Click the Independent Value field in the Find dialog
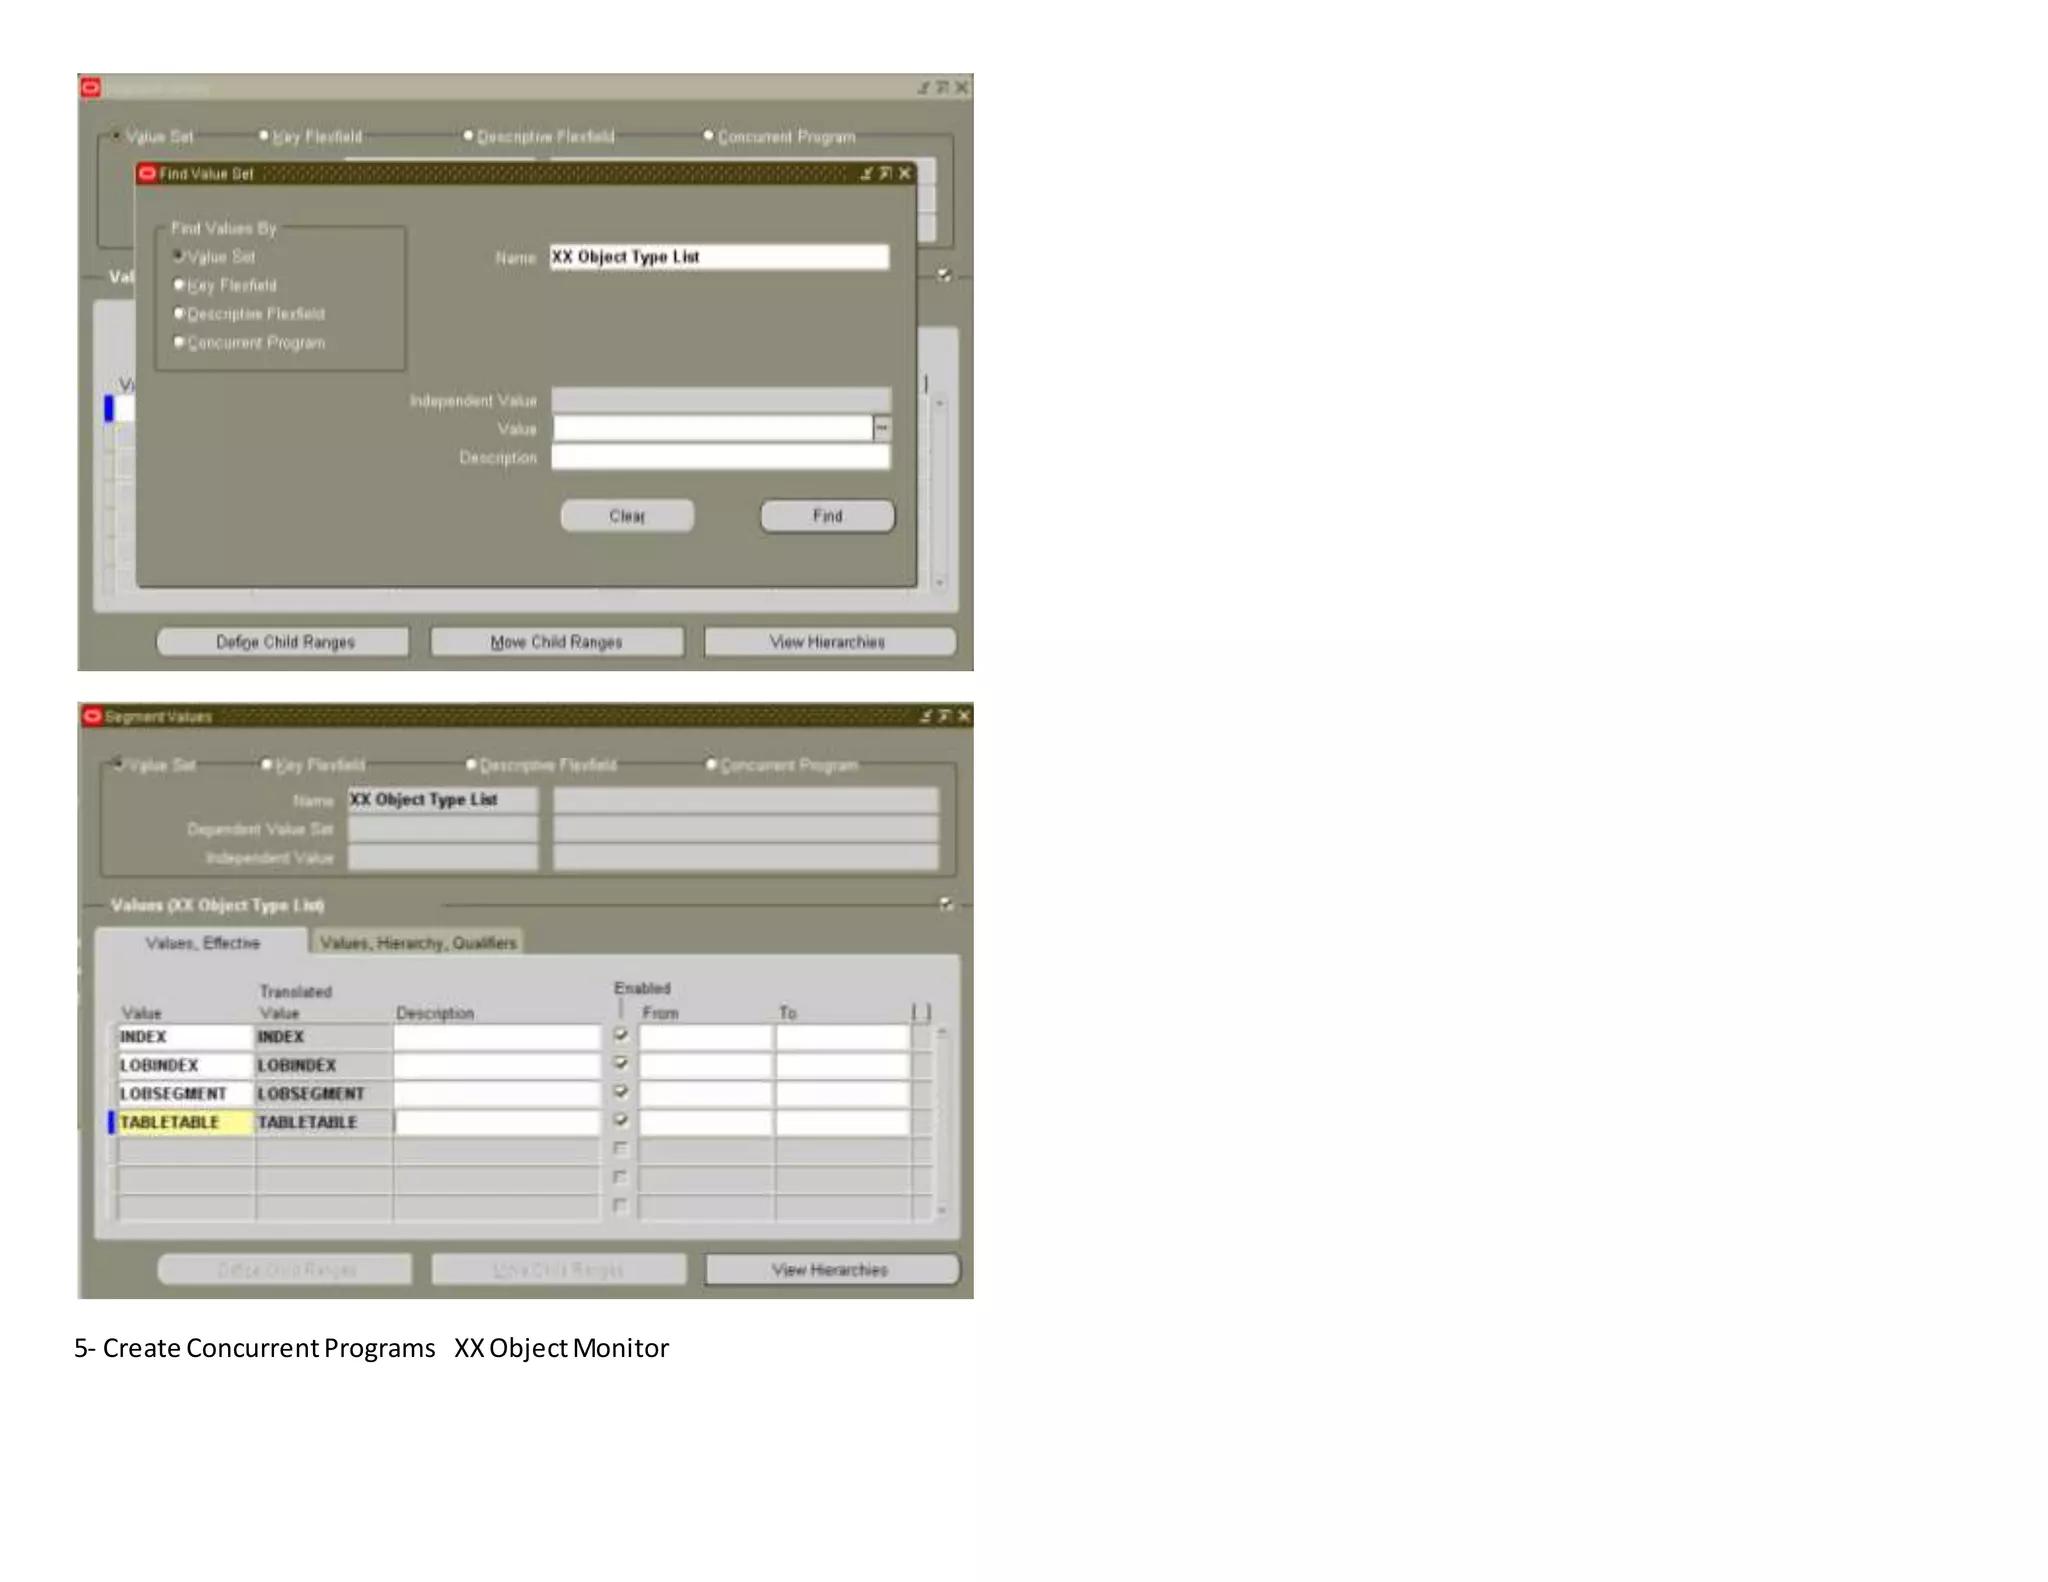Image resolution: width=2048 pixels, height=1582 pixels. tap(720, 400)
